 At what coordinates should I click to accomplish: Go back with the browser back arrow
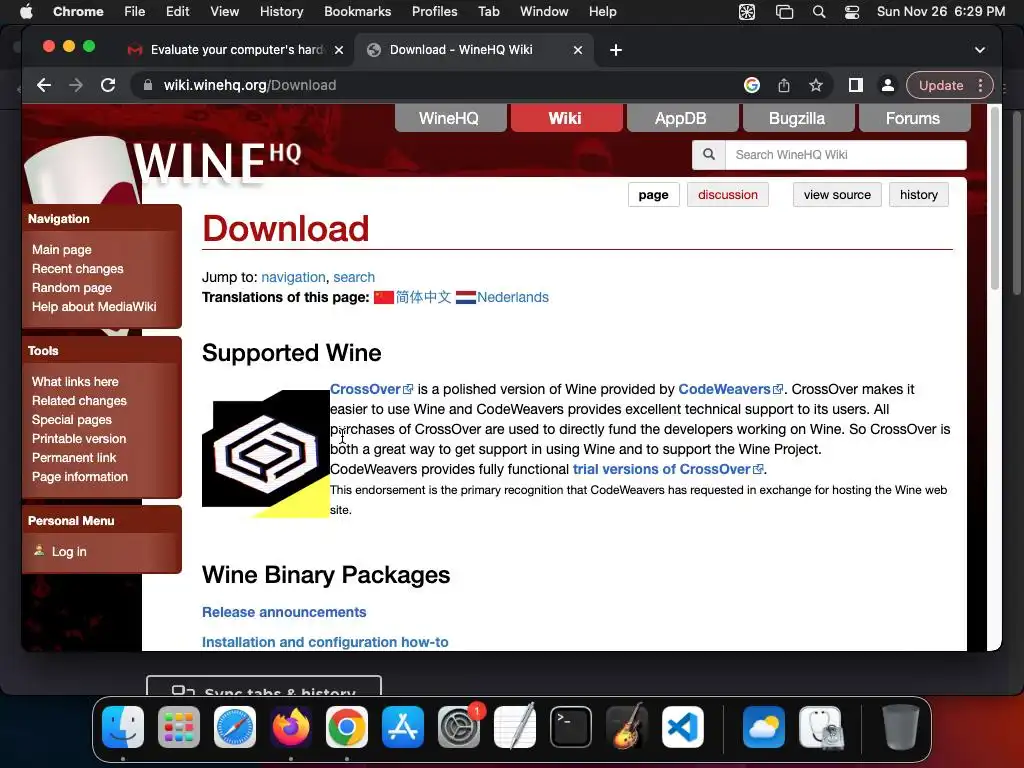pos(44,85)
